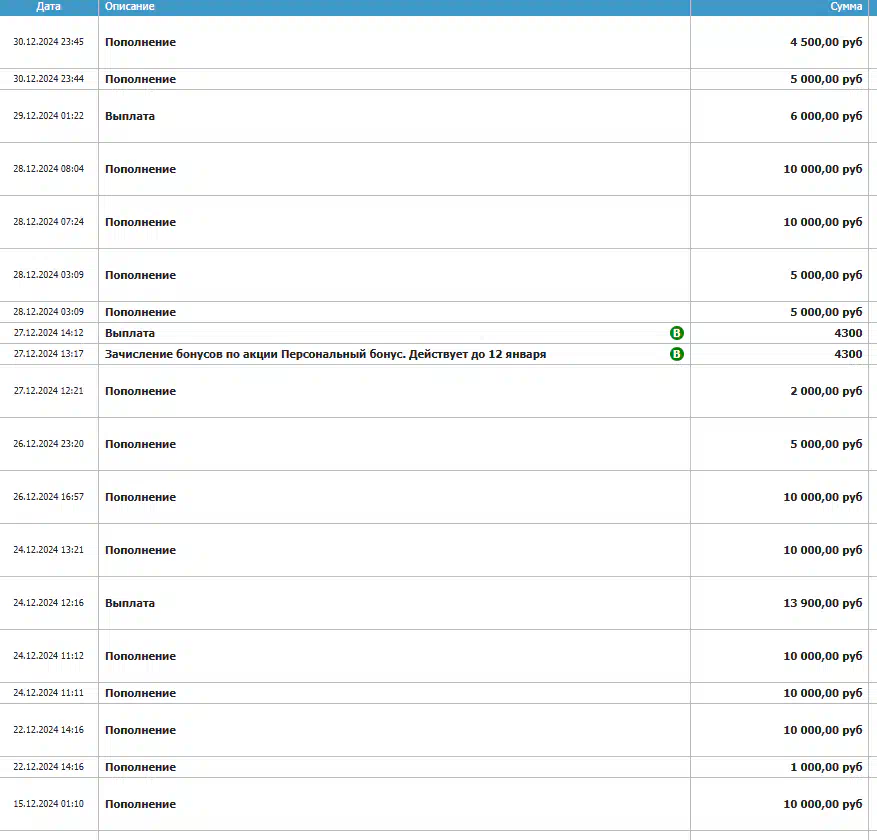
Task: Click the 10 000,00 руб amount dated 28.12.2024 08:04
Action: (x=823, y=169)
